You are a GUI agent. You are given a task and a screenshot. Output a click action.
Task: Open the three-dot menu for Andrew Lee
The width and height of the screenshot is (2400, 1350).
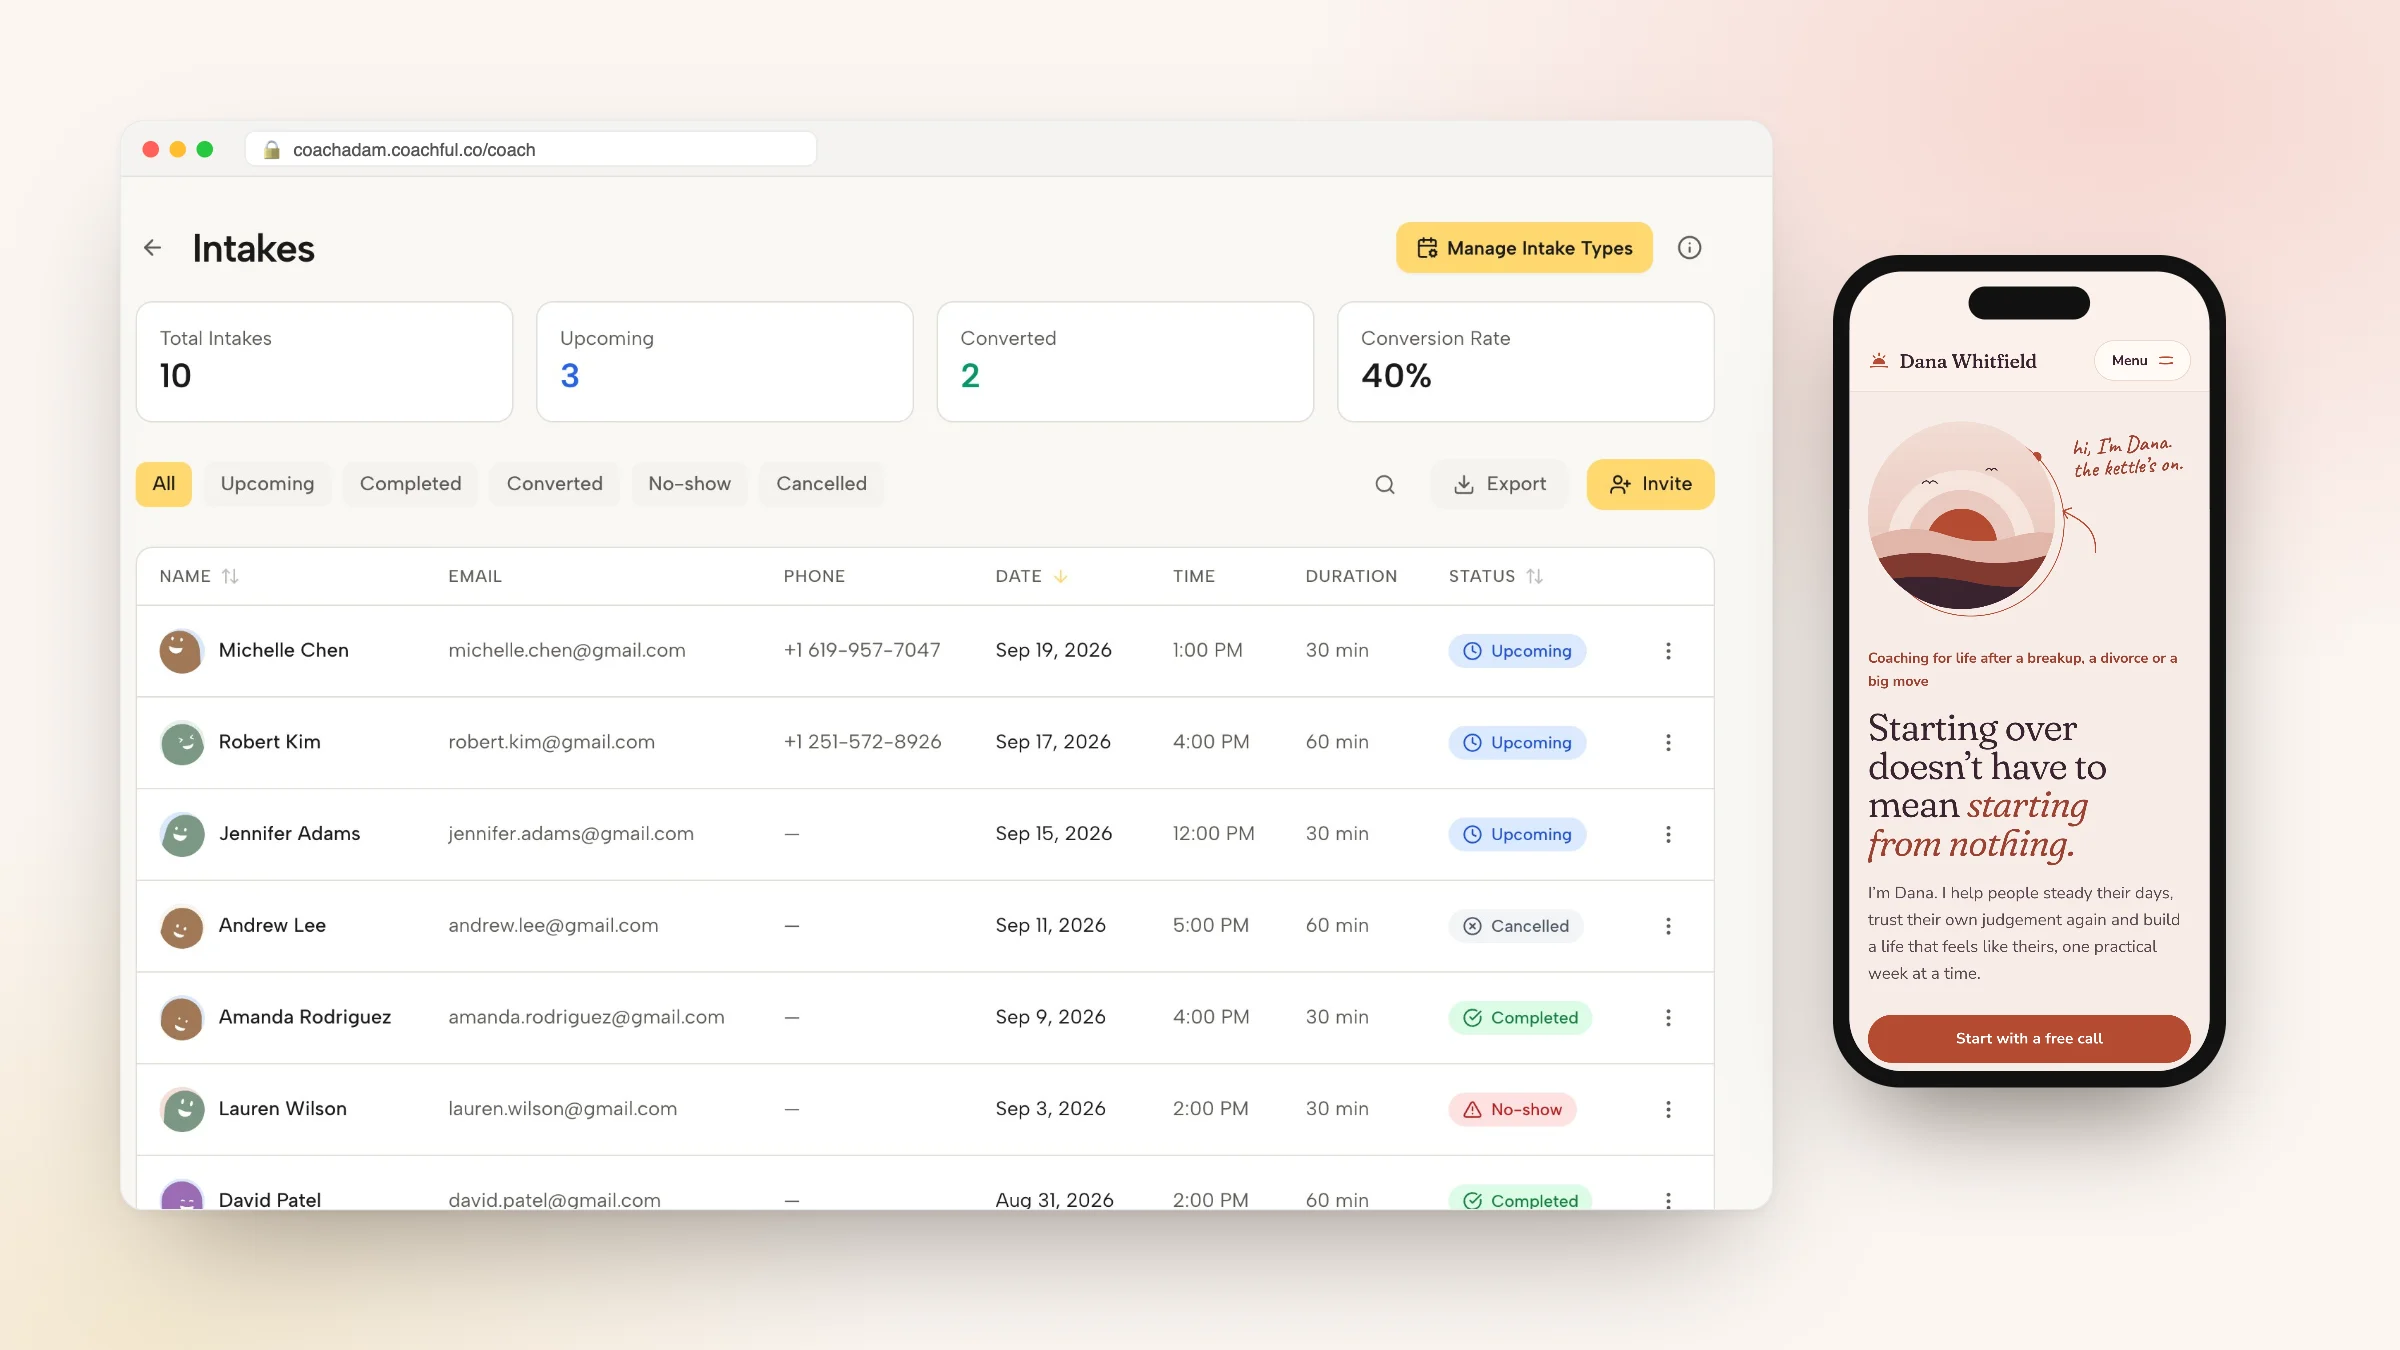pos(1668,926)
